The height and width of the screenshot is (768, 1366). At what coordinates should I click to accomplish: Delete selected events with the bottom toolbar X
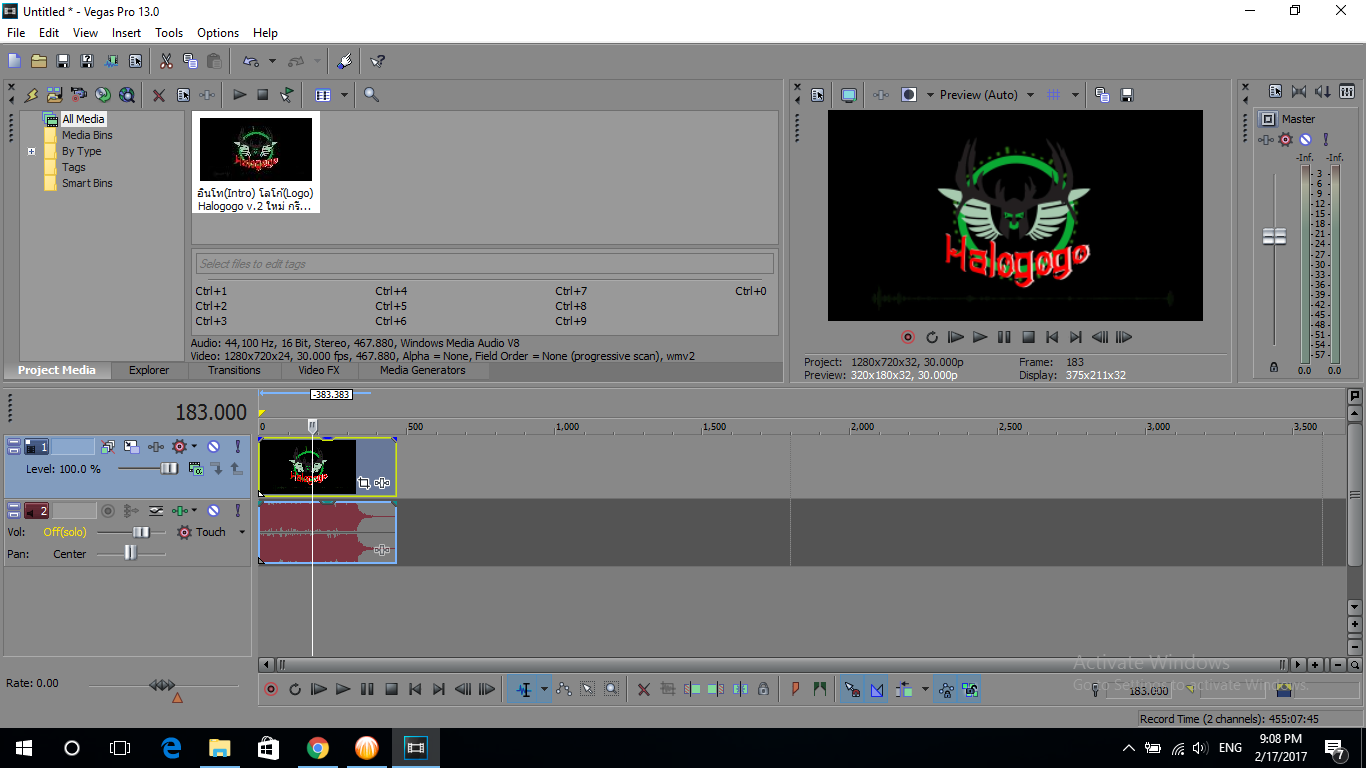tap(644, 689)
